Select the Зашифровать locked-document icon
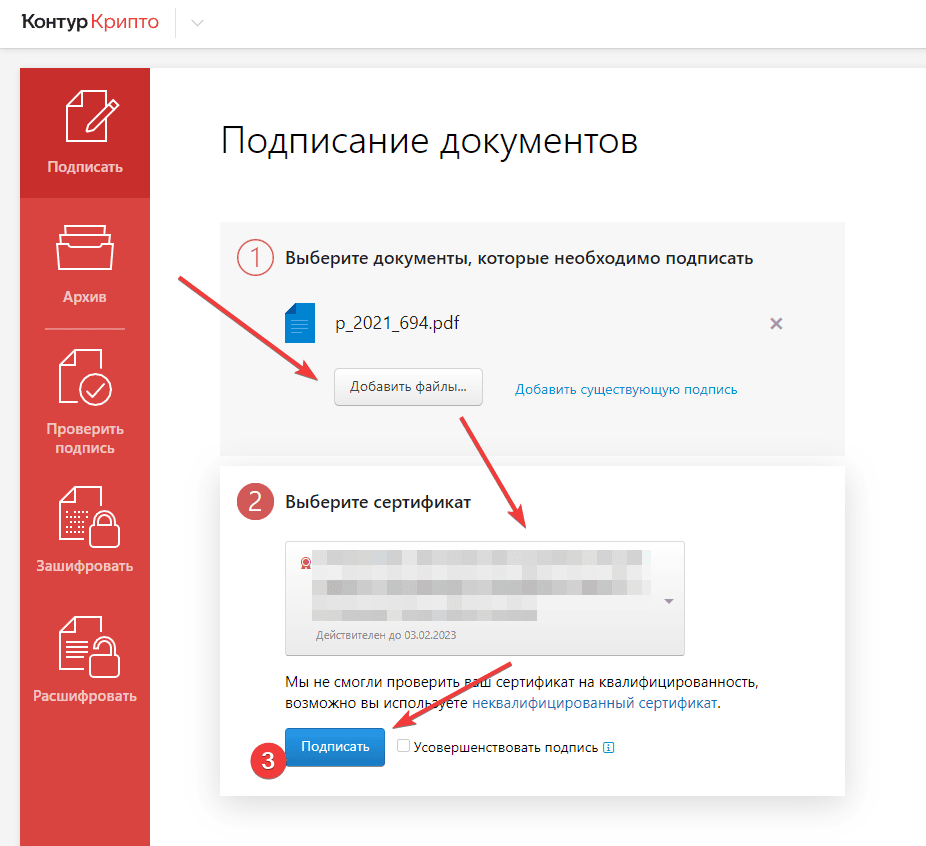 coord(85,515)
